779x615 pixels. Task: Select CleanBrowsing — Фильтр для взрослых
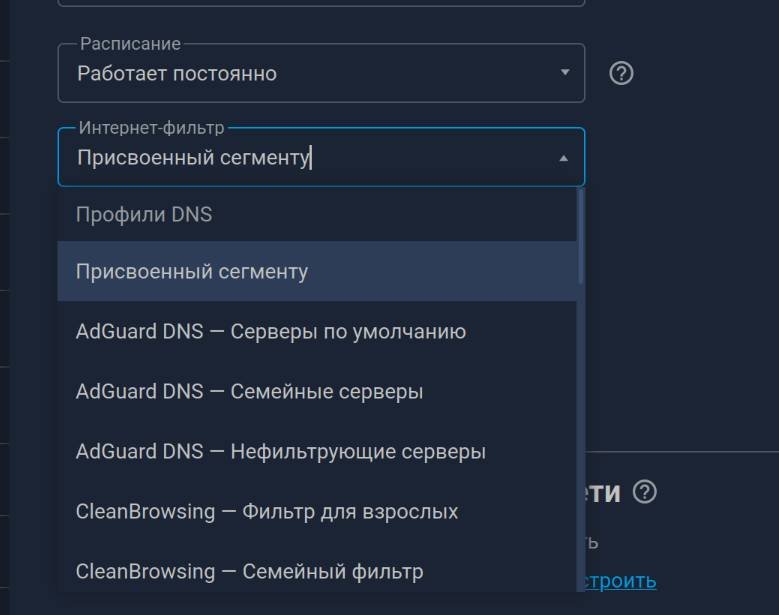(317, 512)
